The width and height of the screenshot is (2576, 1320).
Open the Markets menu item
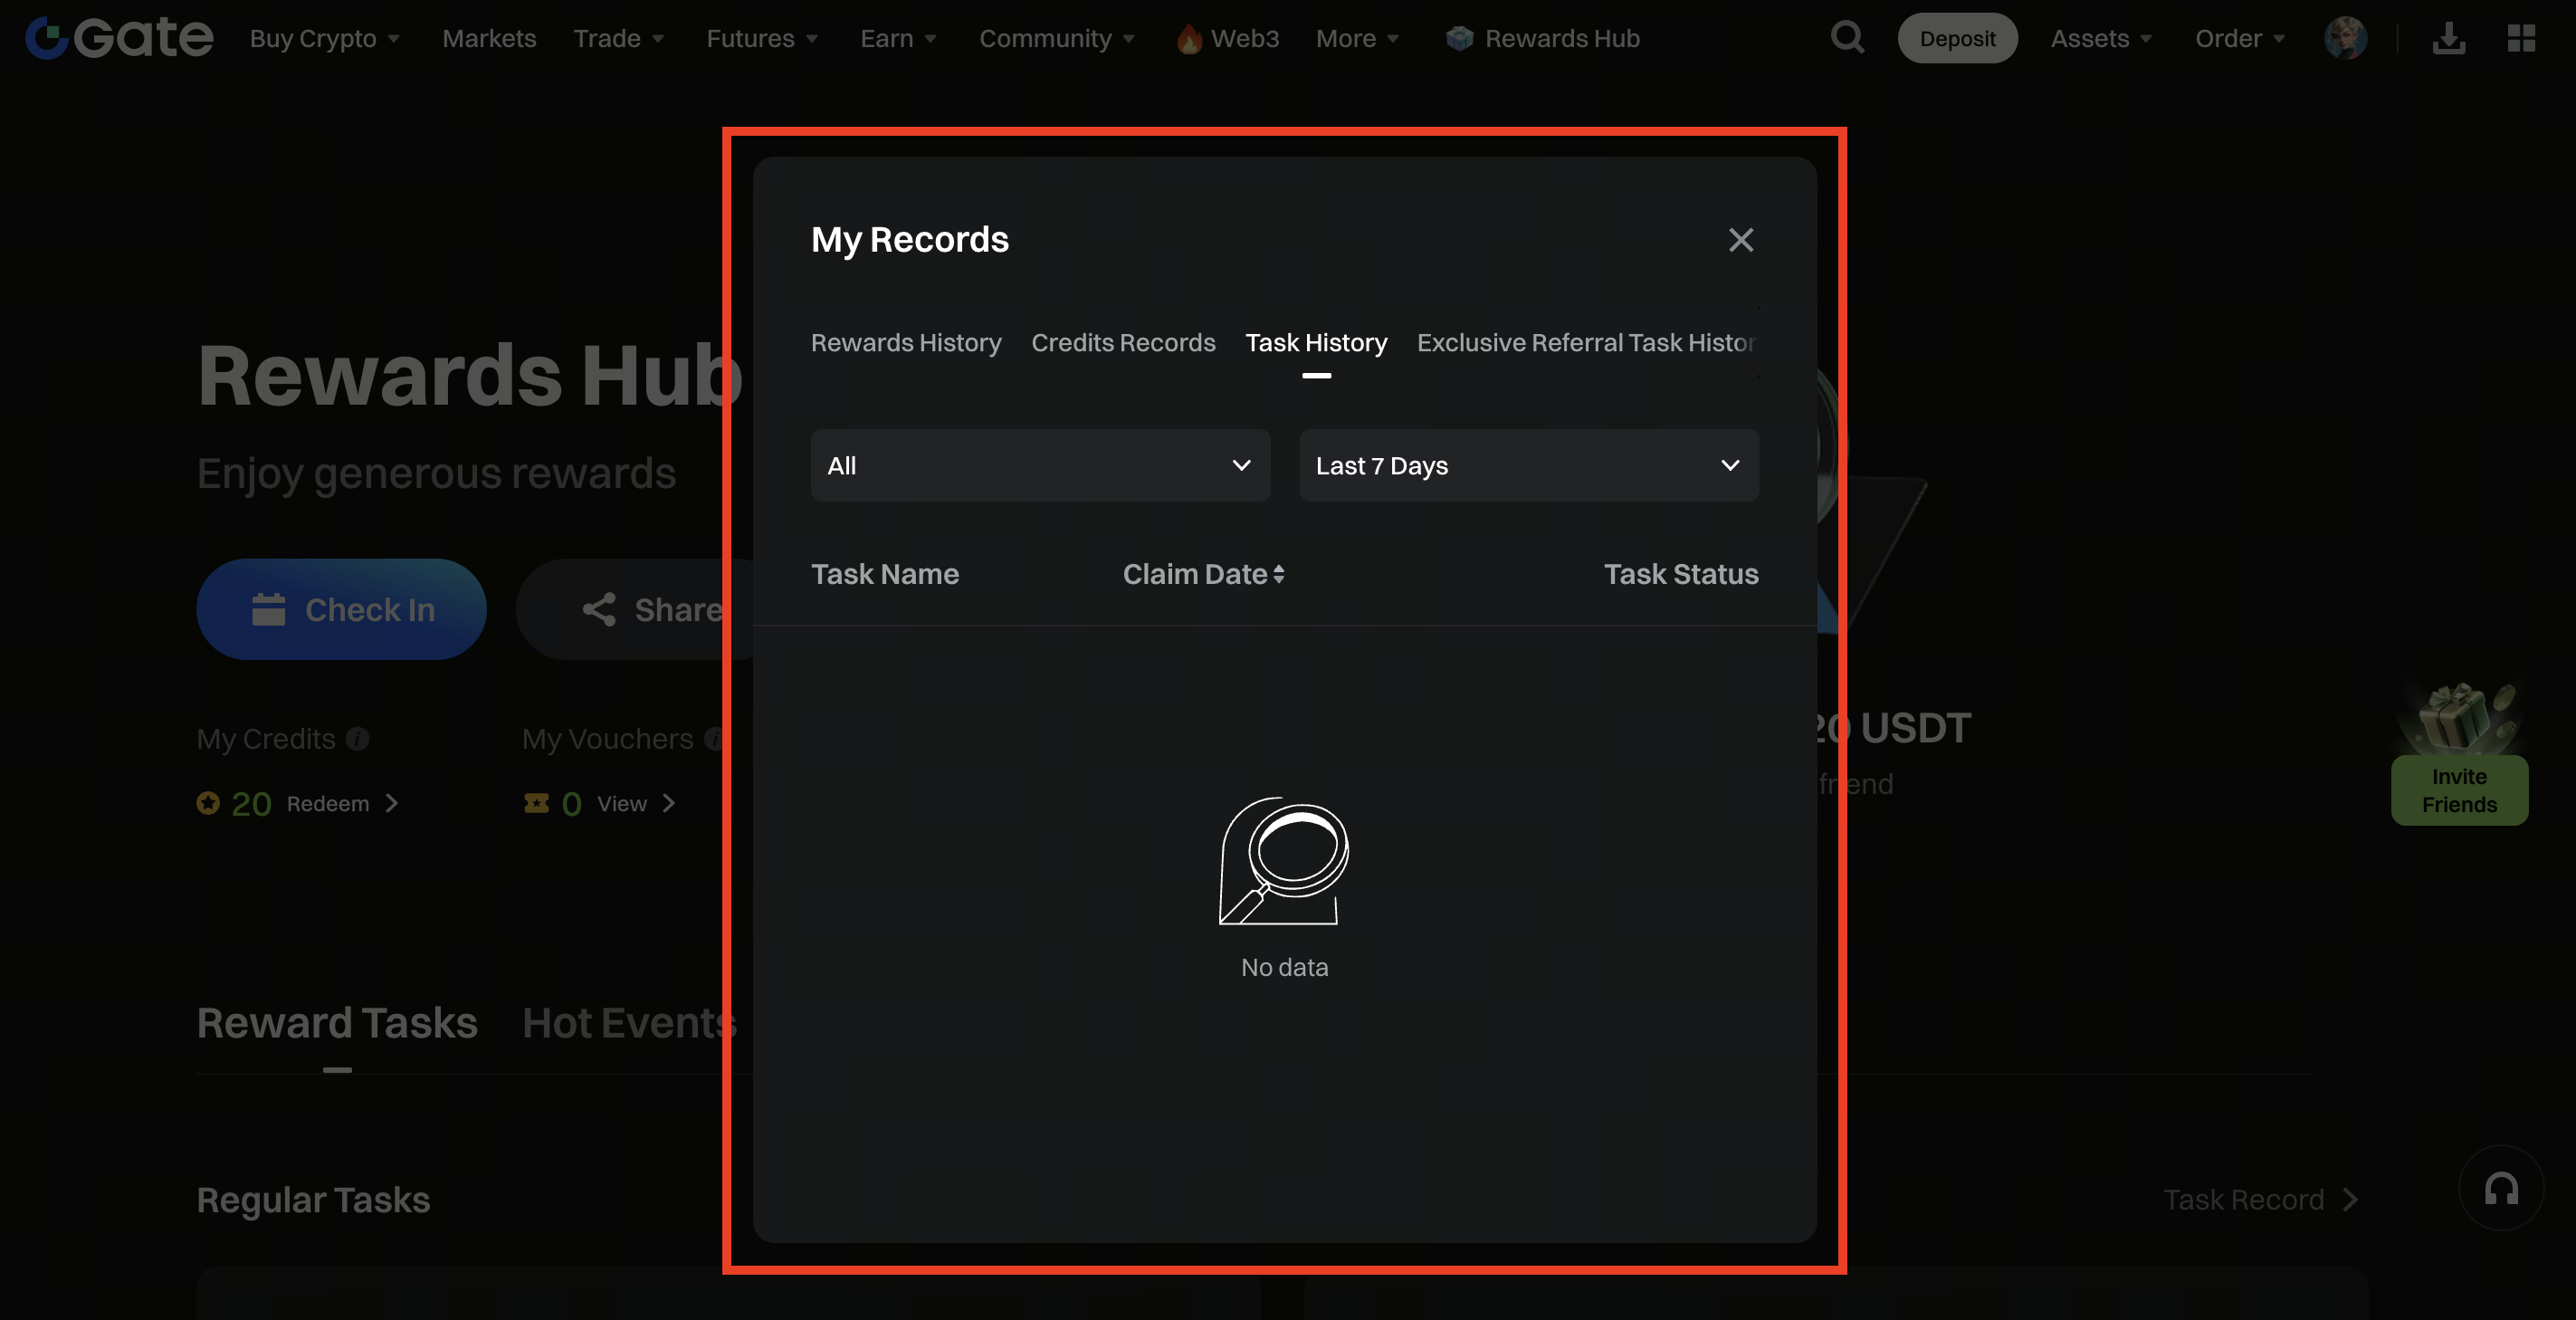tap(489, 38)
